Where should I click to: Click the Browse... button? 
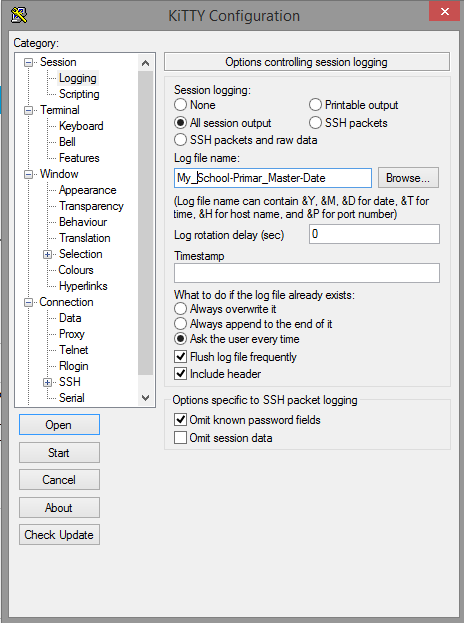pos(408,178)
